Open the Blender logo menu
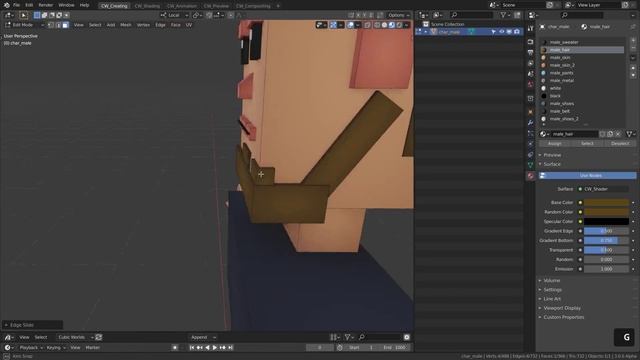The height and width of the screenshot is (360, 640). [7, 5]
